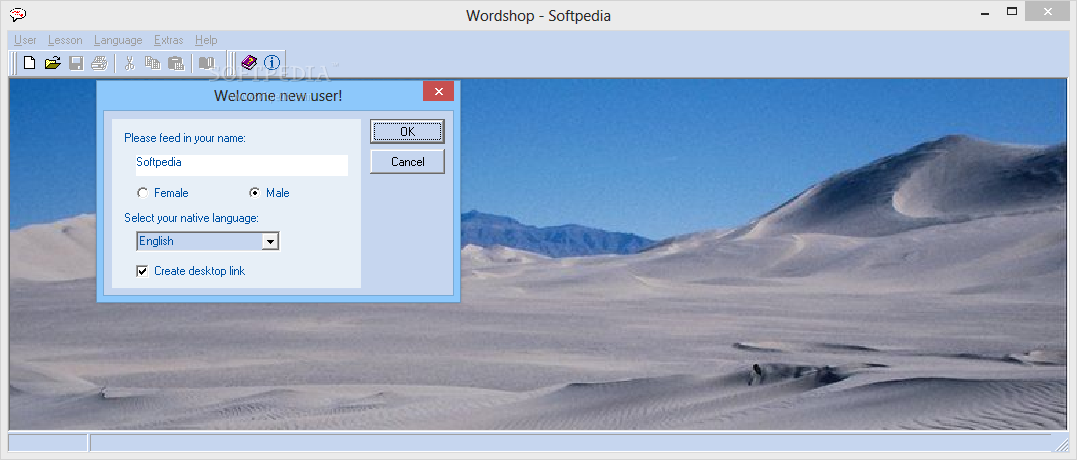Open the purple Help book icon
This screenshot has height=460, width=1077.
pos(249,63)
